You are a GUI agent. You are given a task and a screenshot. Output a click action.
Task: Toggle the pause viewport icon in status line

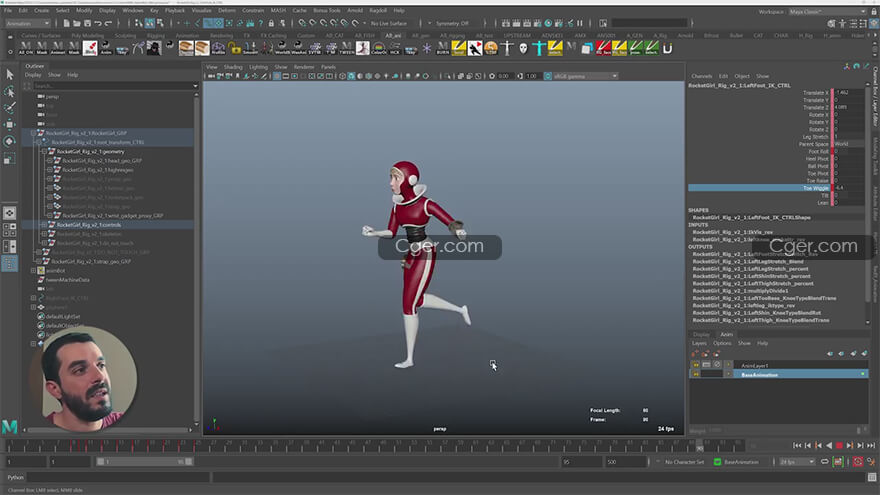580,24
